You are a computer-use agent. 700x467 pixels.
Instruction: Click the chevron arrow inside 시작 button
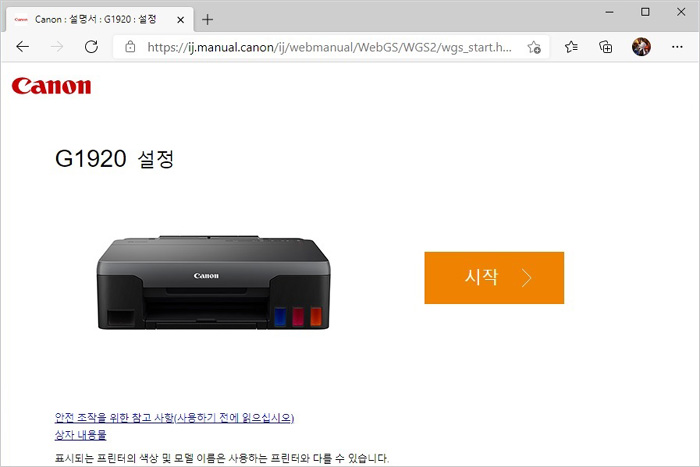[x=526, y=278]
